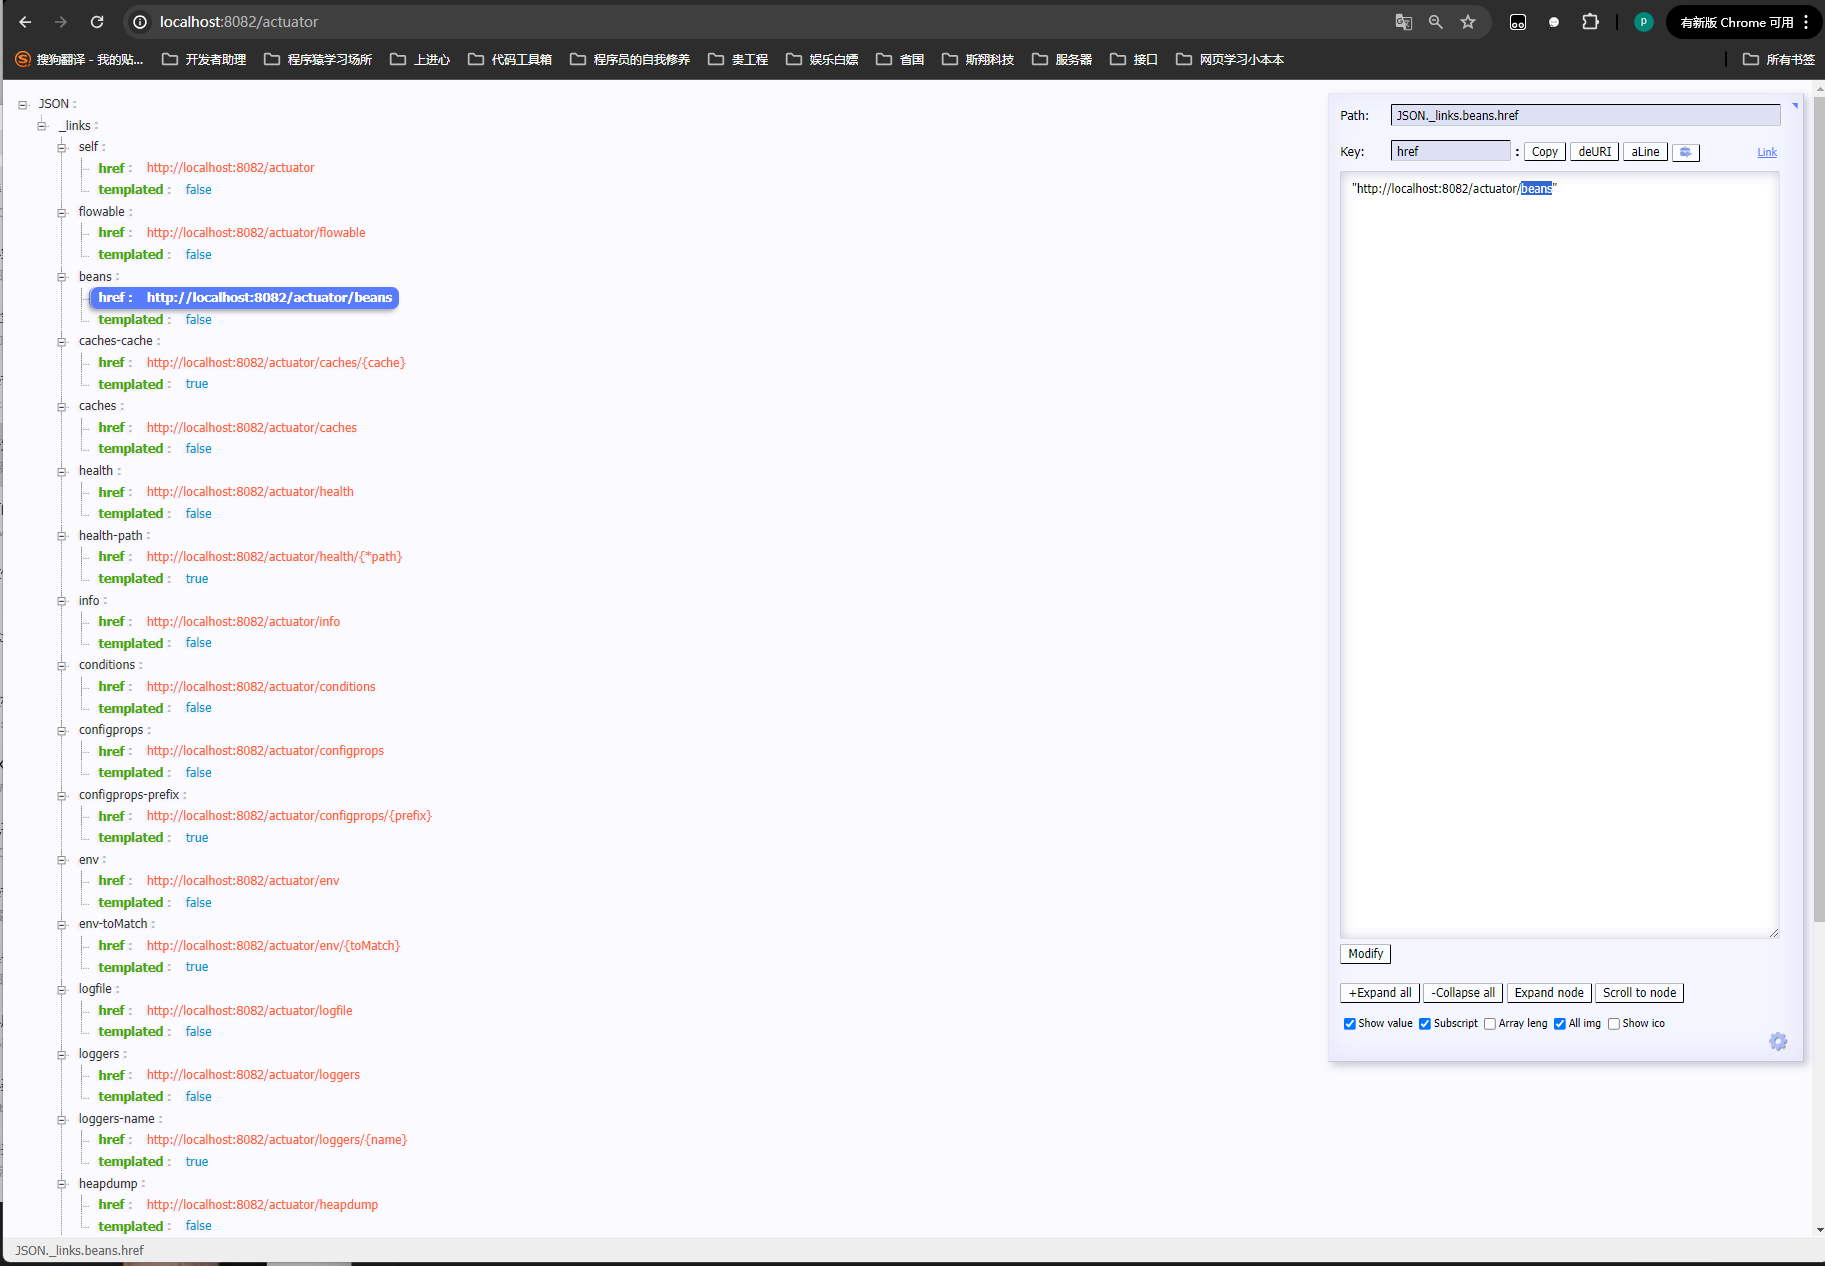Click the translate icon in the address bar
Image resolution: width=1825 pixels, height=1266 pixels.
(1403, 21)
